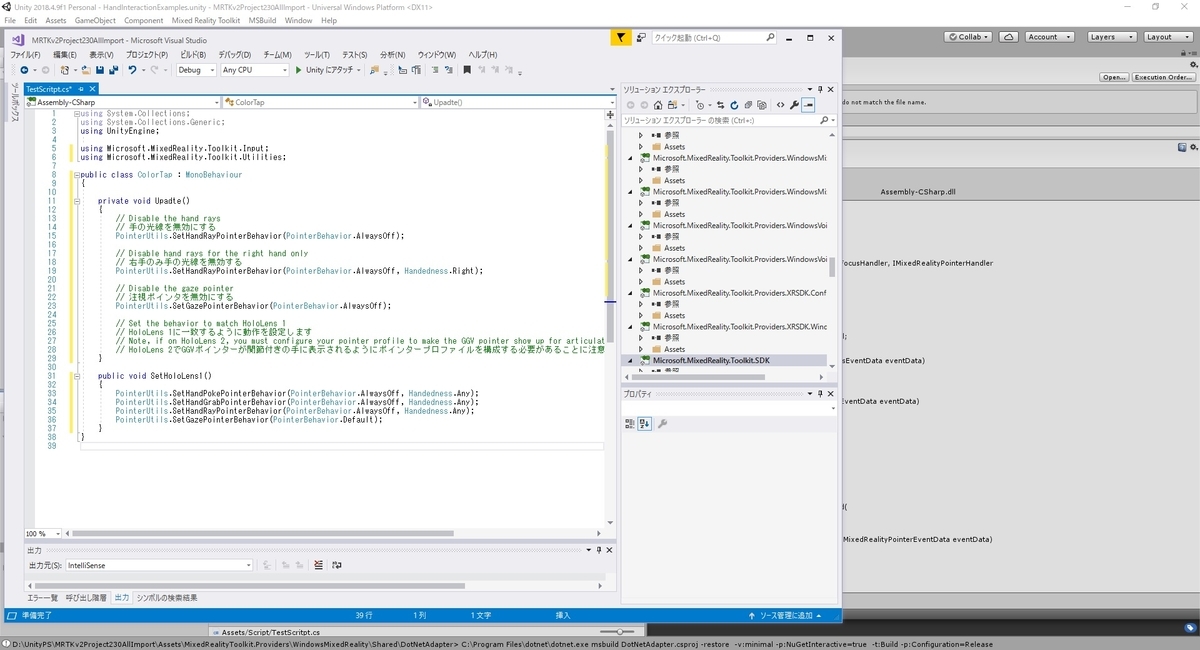Click the Alphabetical sort icon in Properties panel
Screen dimensions: 1200x650
point(644,423)
